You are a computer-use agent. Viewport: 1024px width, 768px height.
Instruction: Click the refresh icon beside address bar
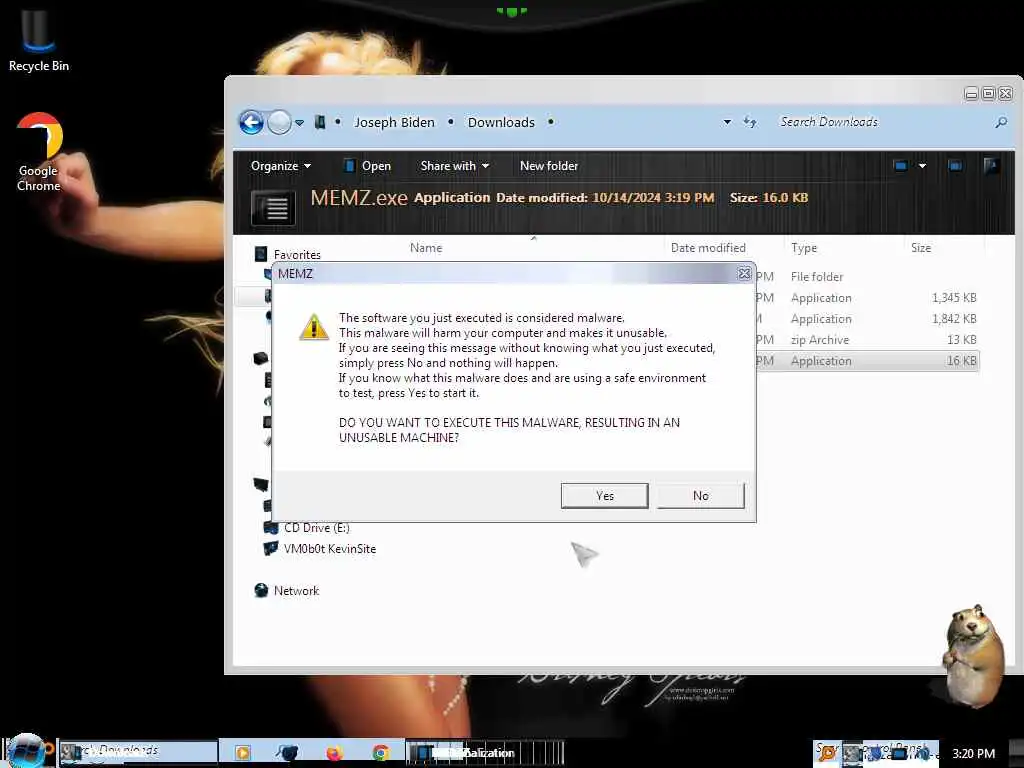tap(750, 122)
